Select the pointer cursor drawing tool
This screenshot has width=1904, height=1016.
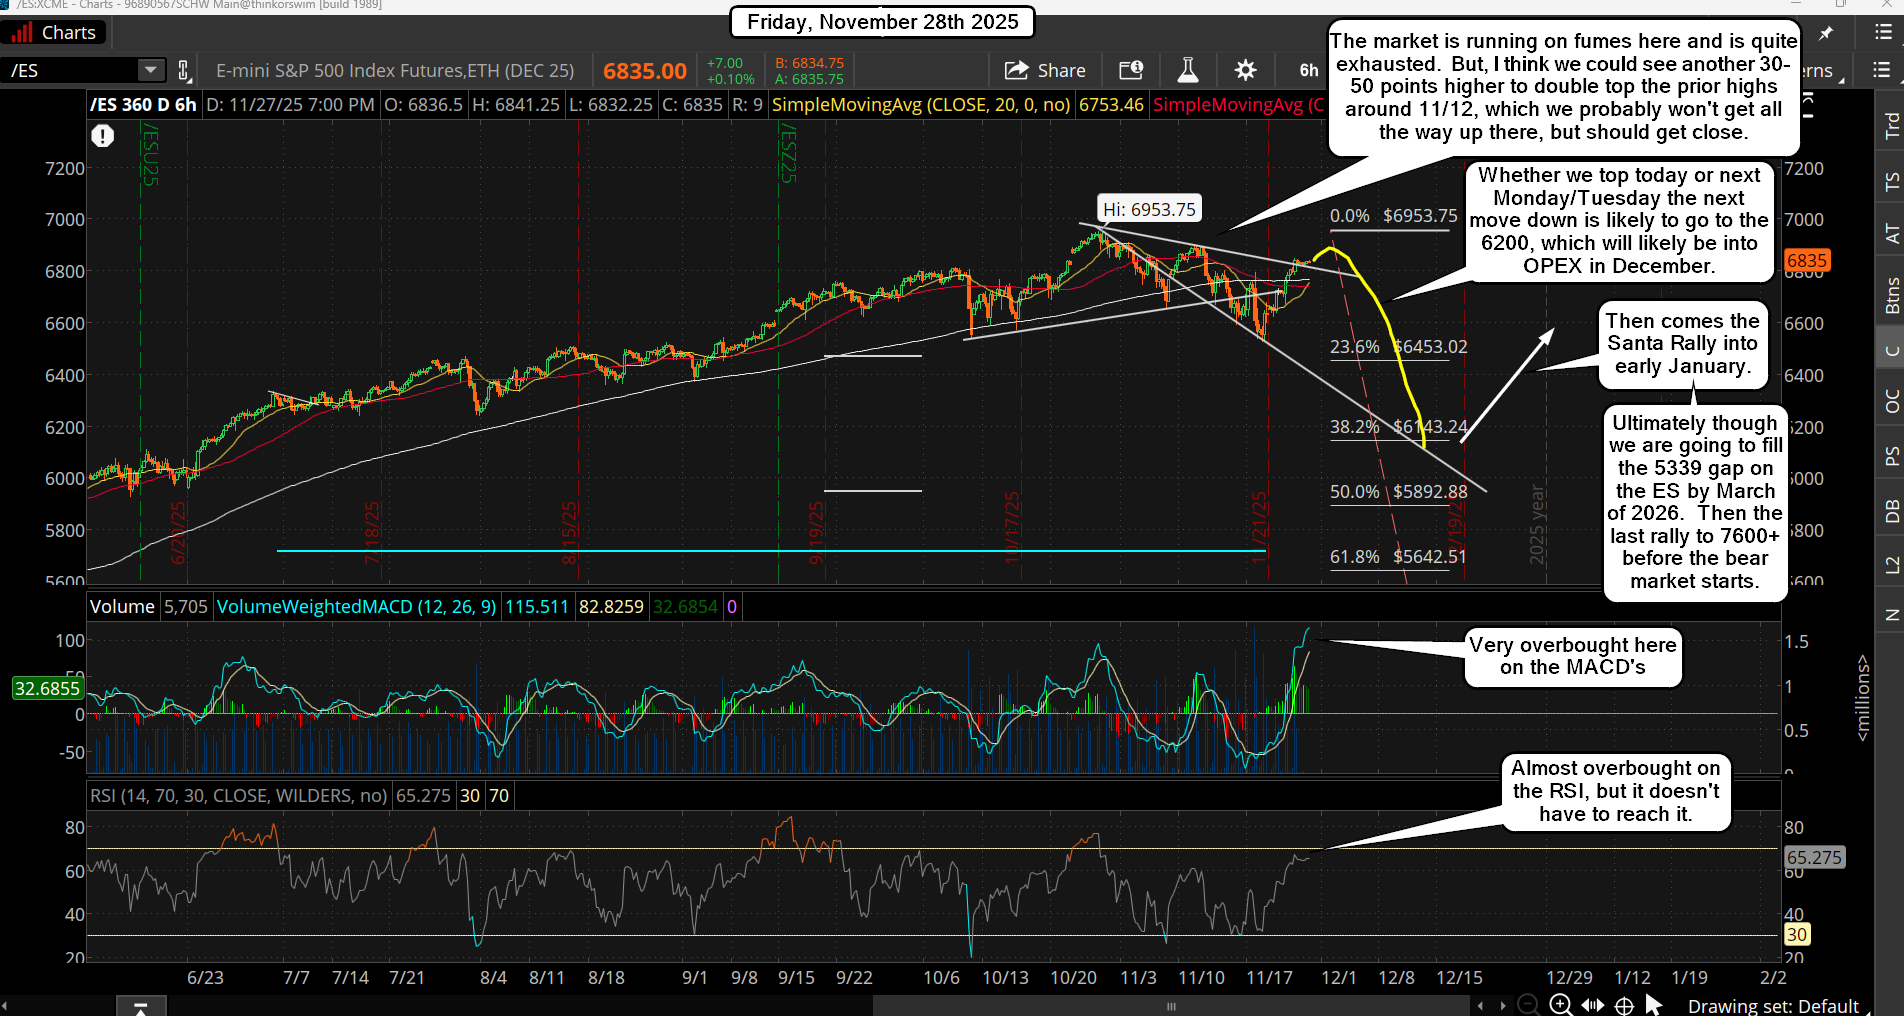click(1654, 1006)
